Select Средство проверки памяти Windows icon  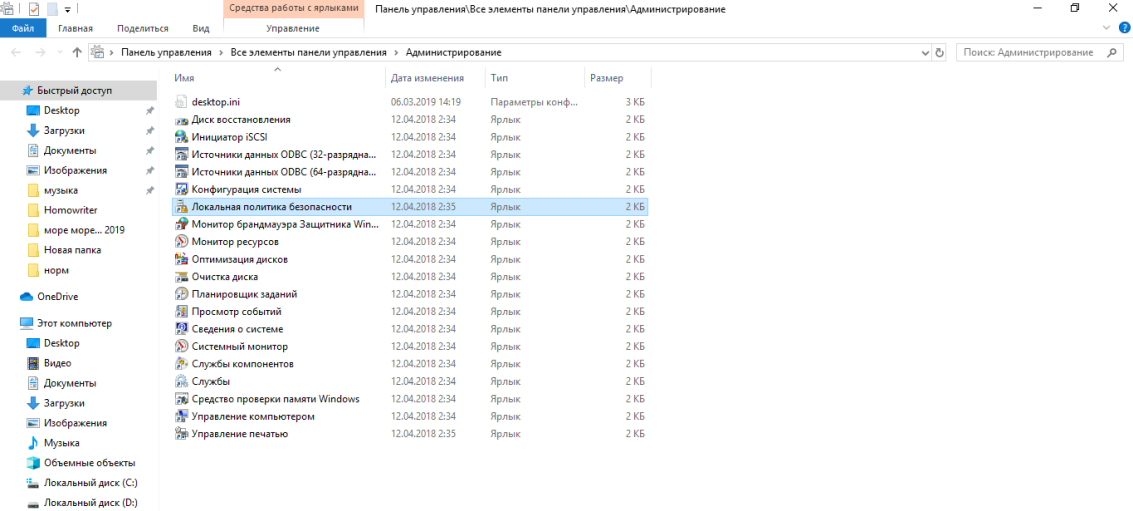click(181, 399)
